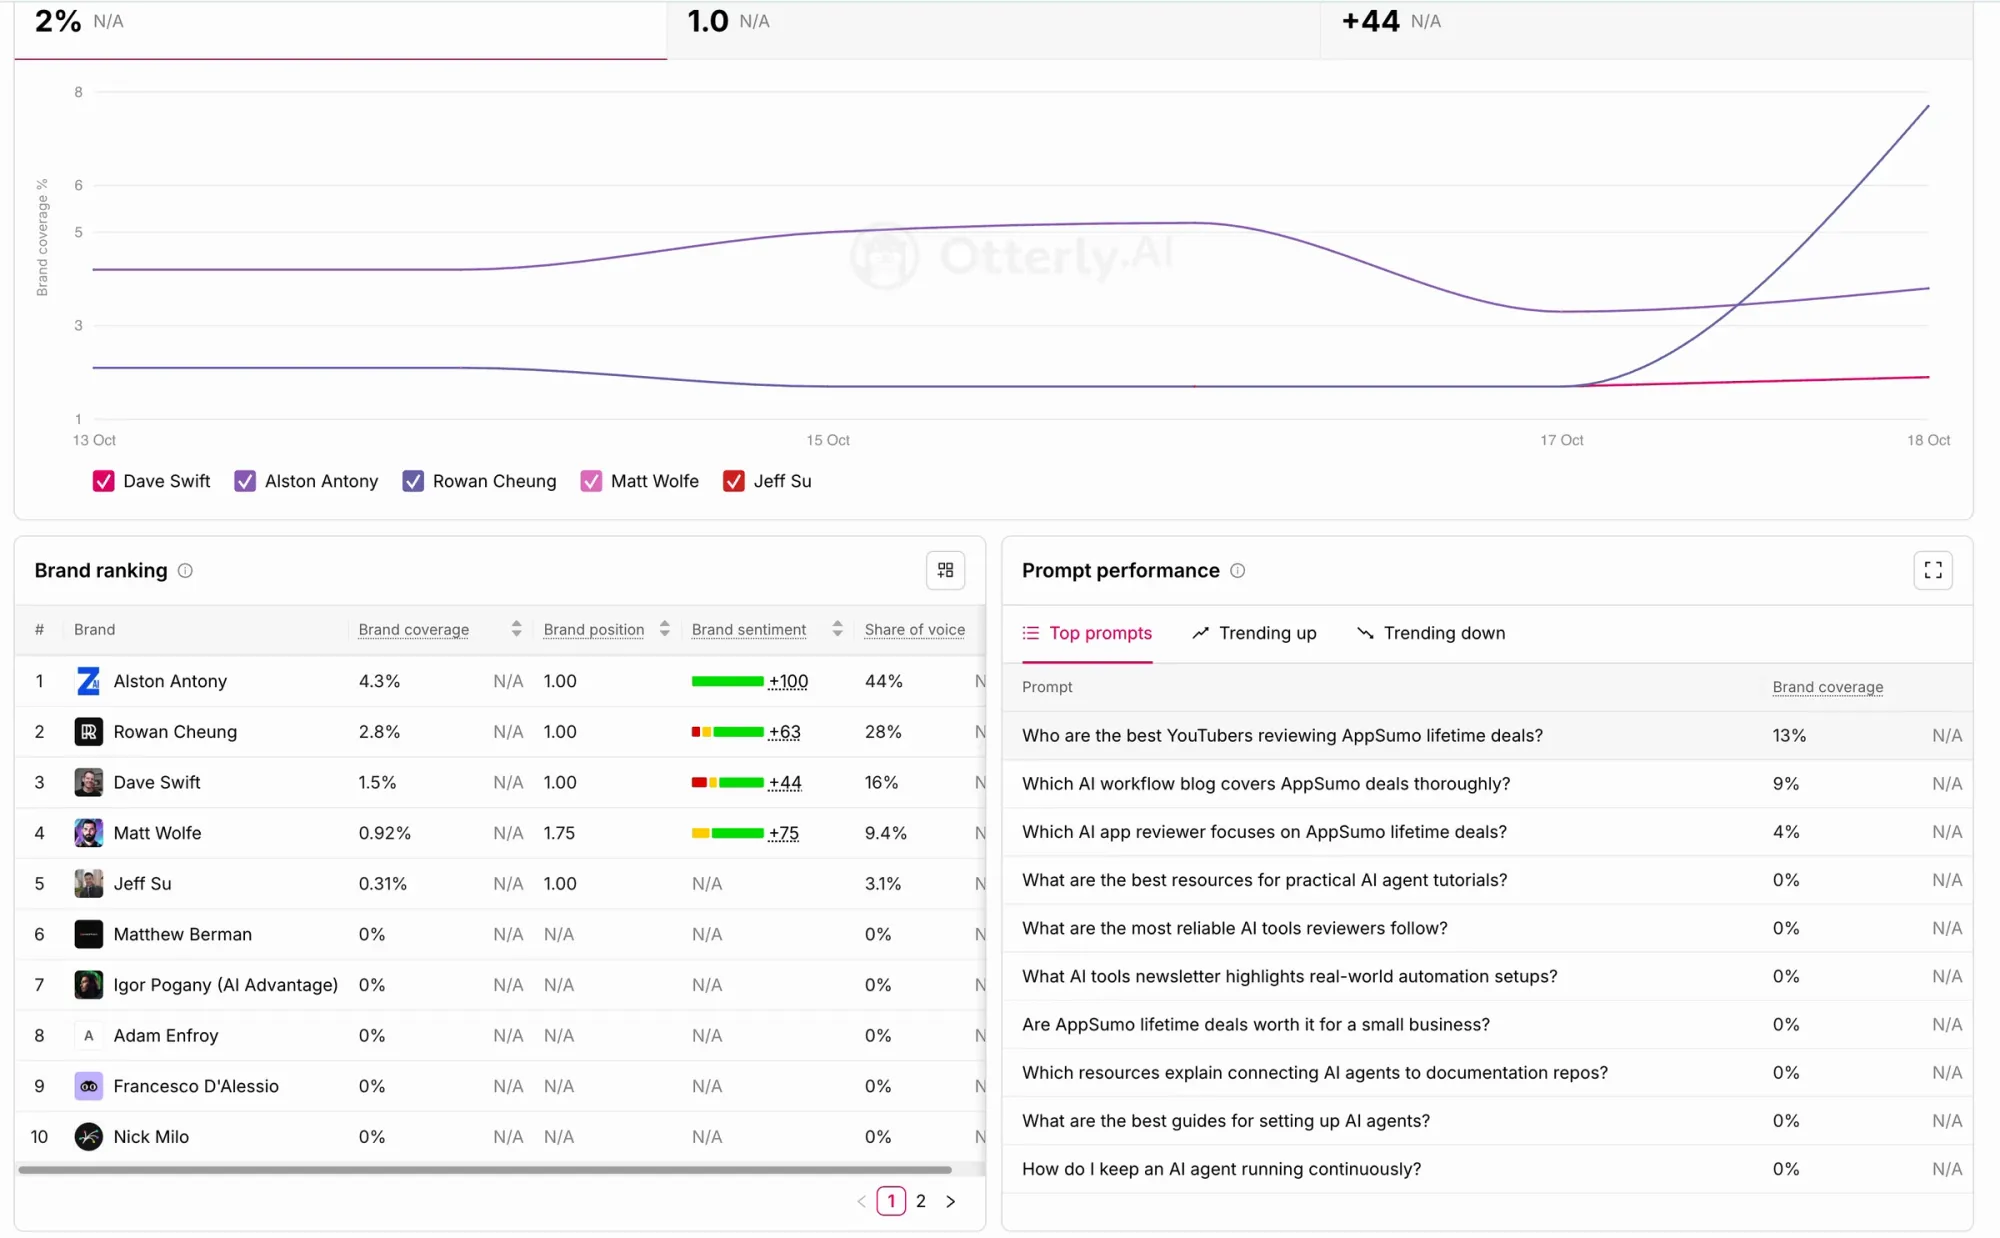Click Brand ranking grid layout icon
This screenshot has width=2000, height=1238.
945,570
